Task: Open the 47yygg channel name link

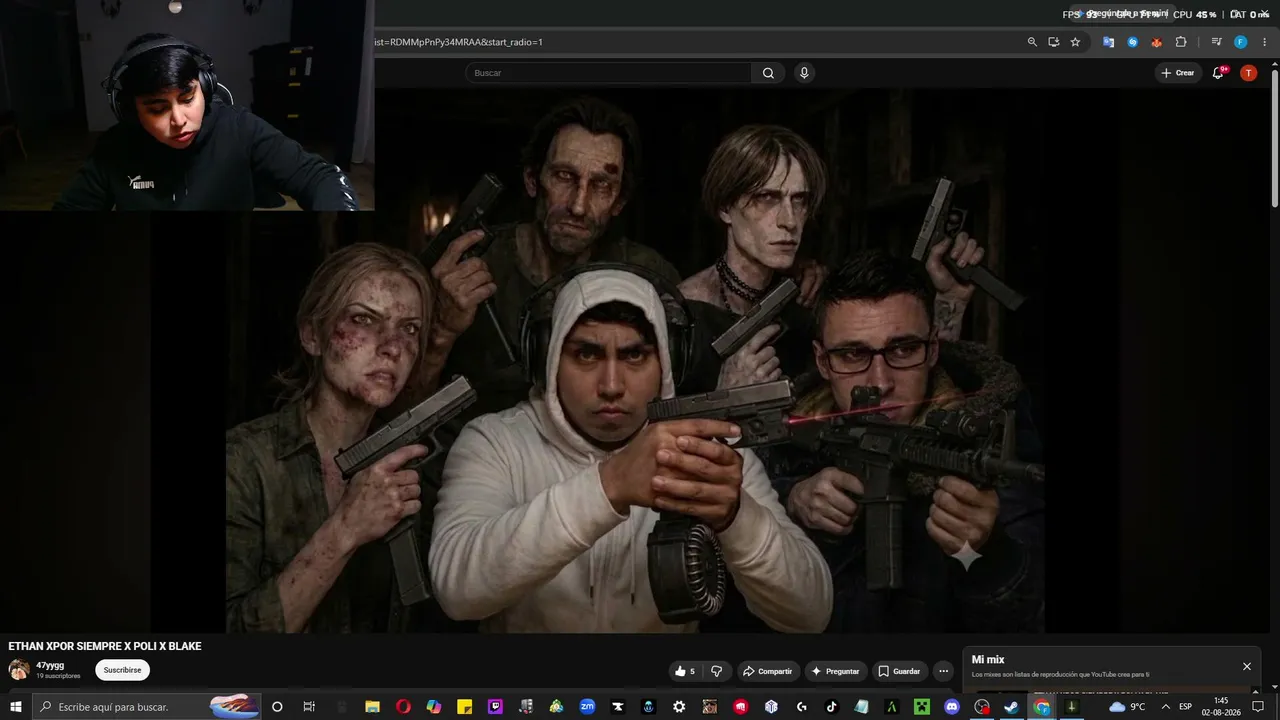Action: pos(50,665)
